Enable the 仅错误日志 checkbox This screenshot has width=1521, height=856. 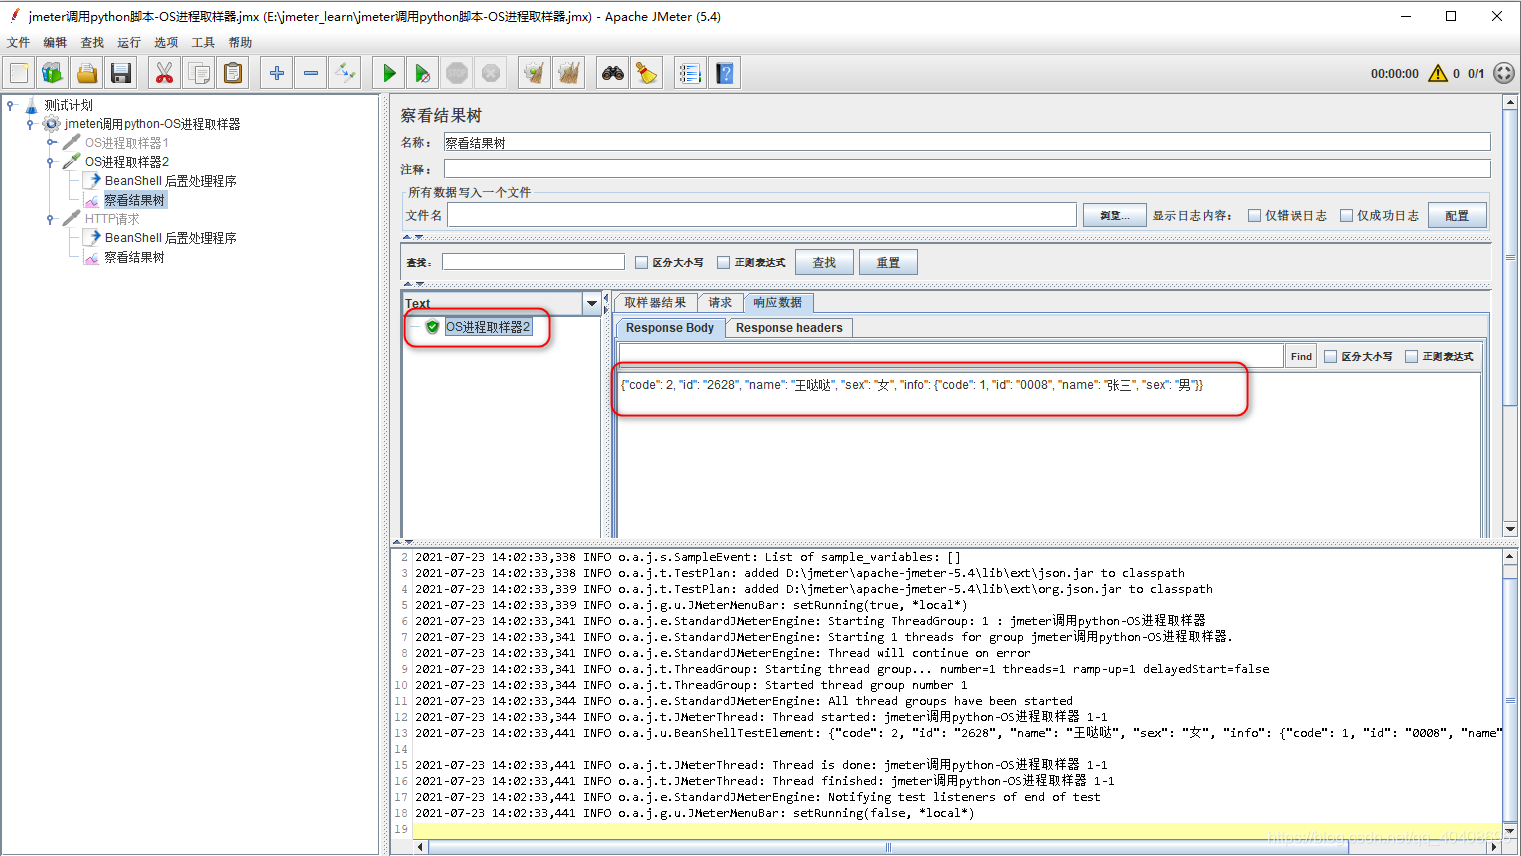click(x=1255, y=214)
